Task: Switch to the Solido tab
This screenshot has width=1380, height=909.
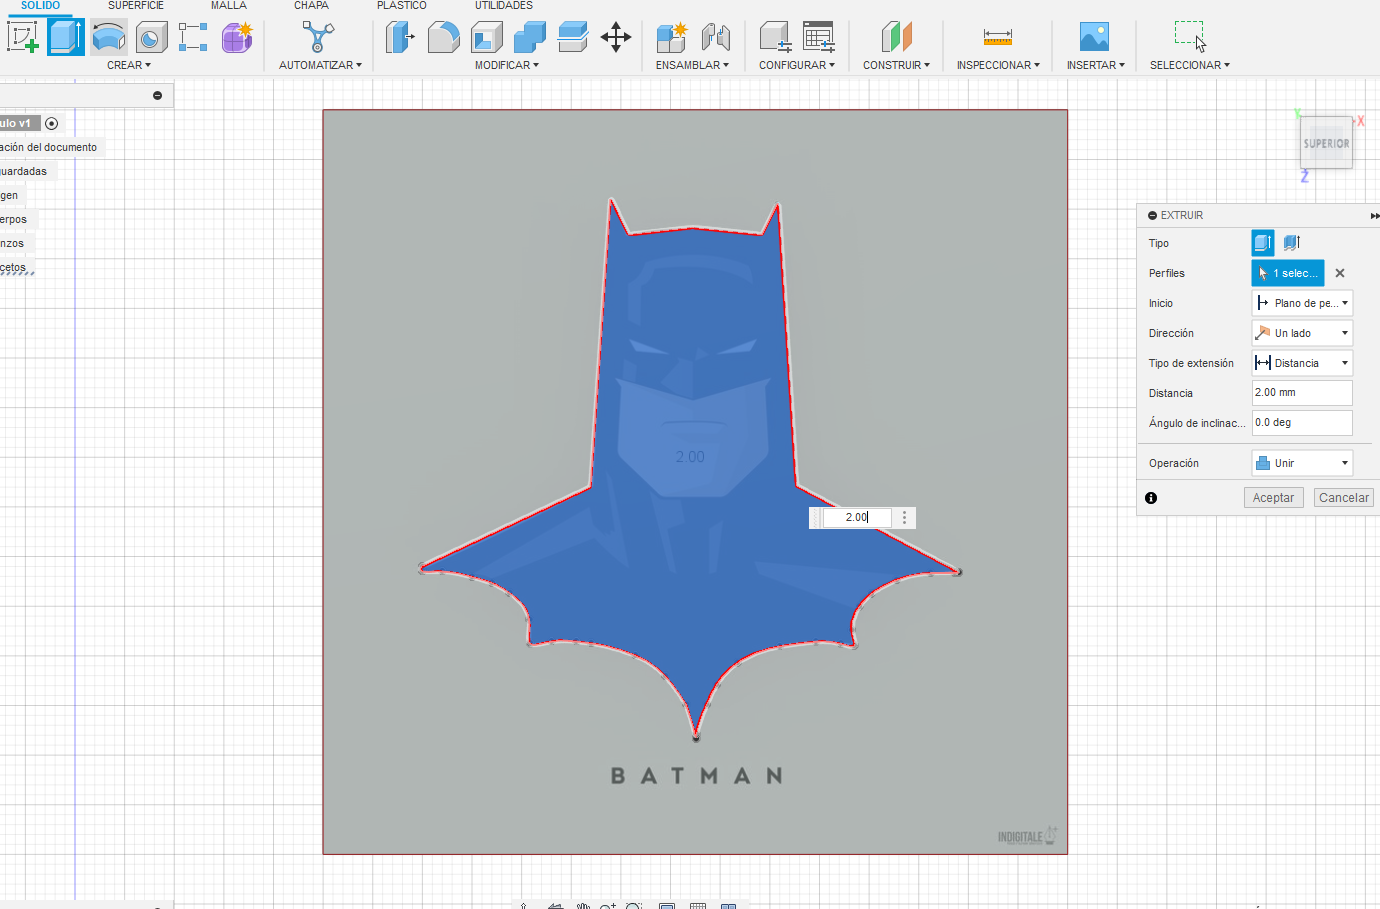Action: (41, 6)
